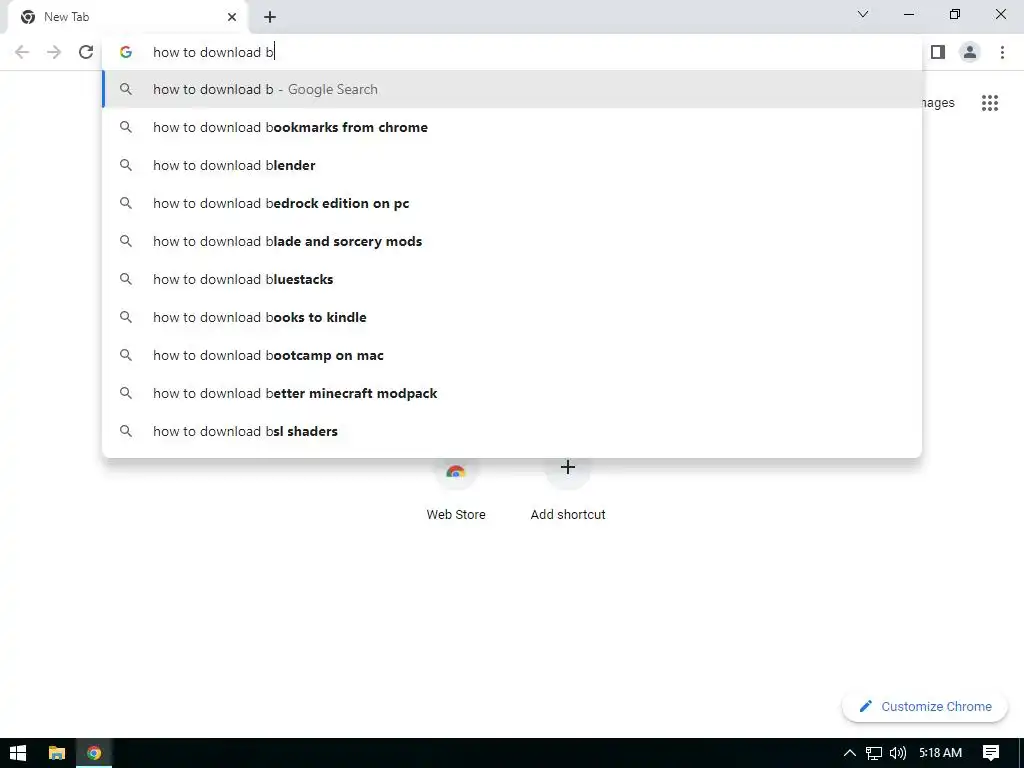Pick suggestion 'bootcamp on mac'
The width and height of the screenshot is (1024, 768).
click(513, 355)
